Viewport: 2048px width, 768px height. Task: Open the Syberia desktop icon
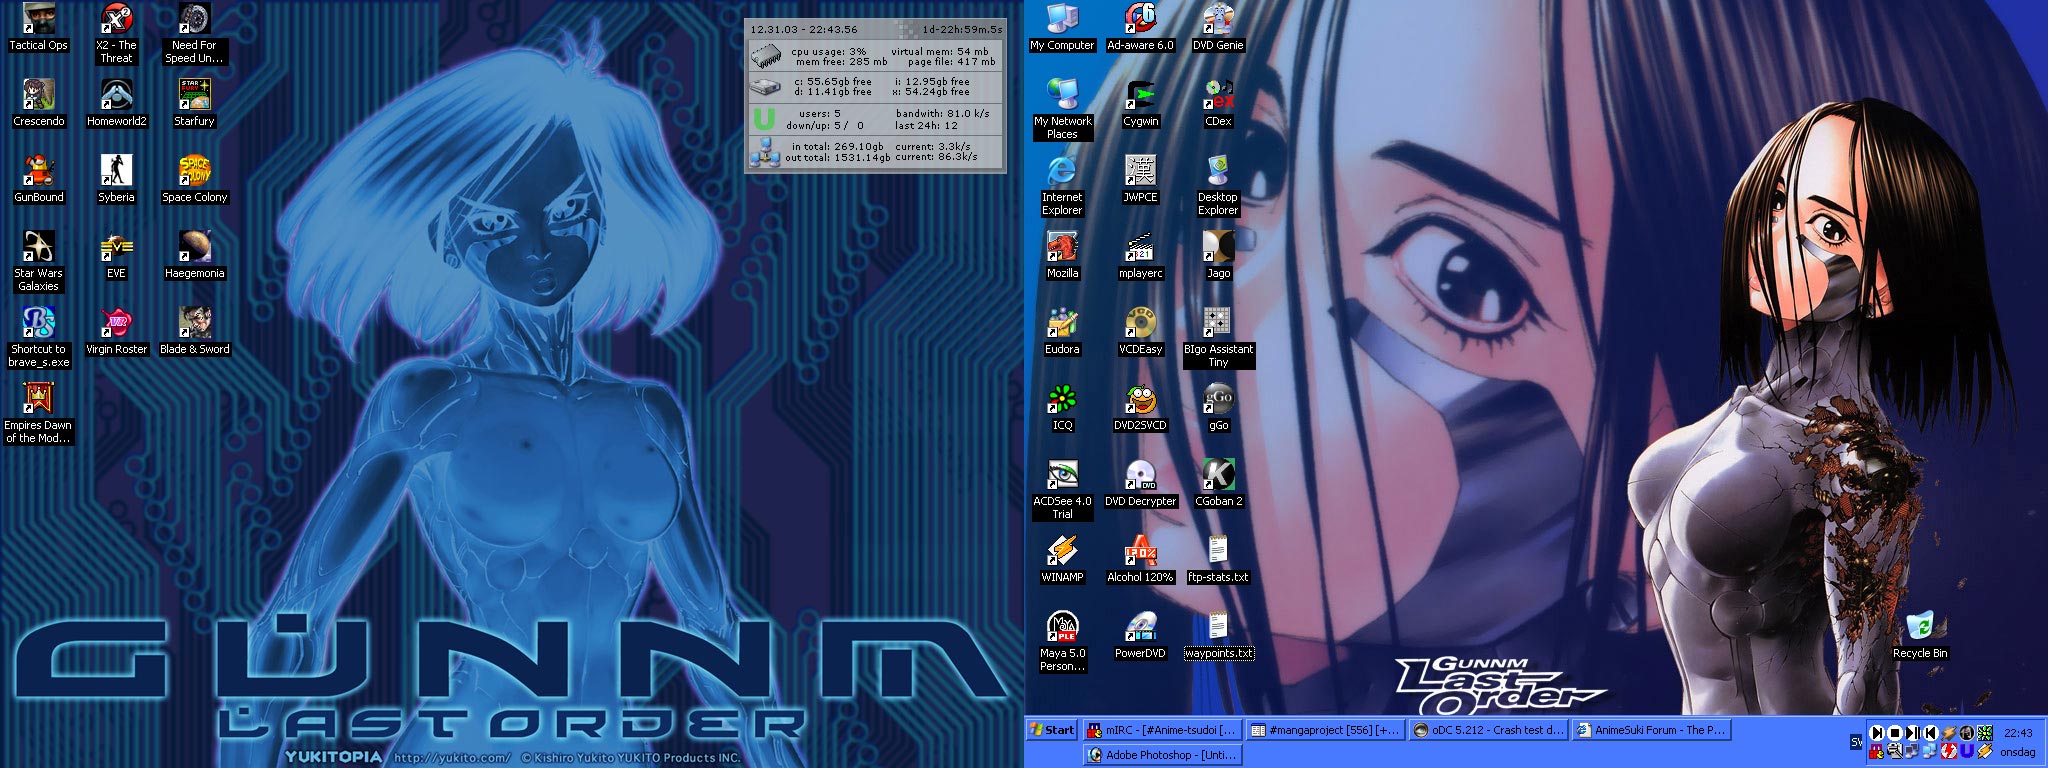click(116, 179)
